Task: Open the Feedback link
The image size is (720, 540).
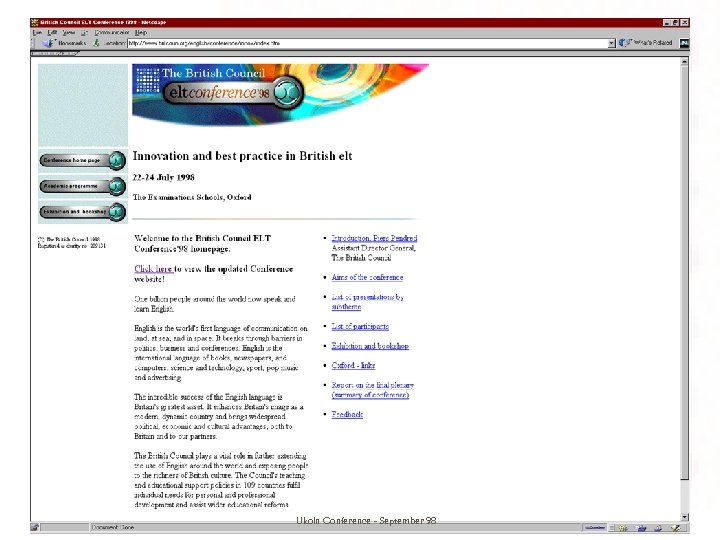Action: tap(347, 414)
